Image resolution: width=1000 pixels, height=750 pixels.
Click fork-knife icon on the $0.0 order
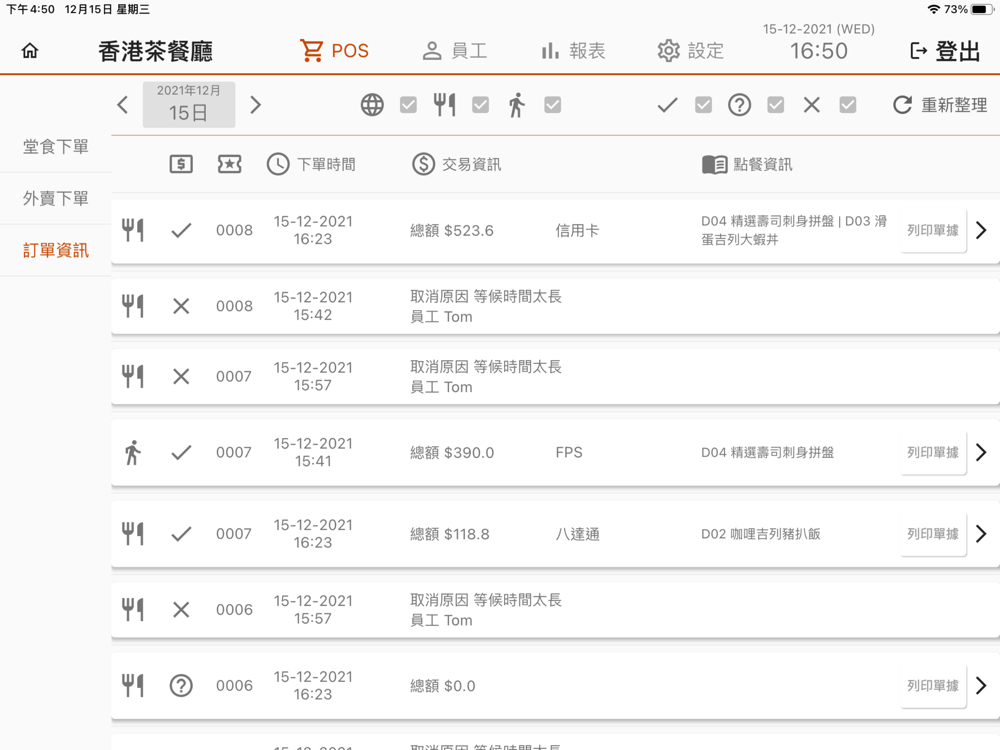[x=133, y=686]
